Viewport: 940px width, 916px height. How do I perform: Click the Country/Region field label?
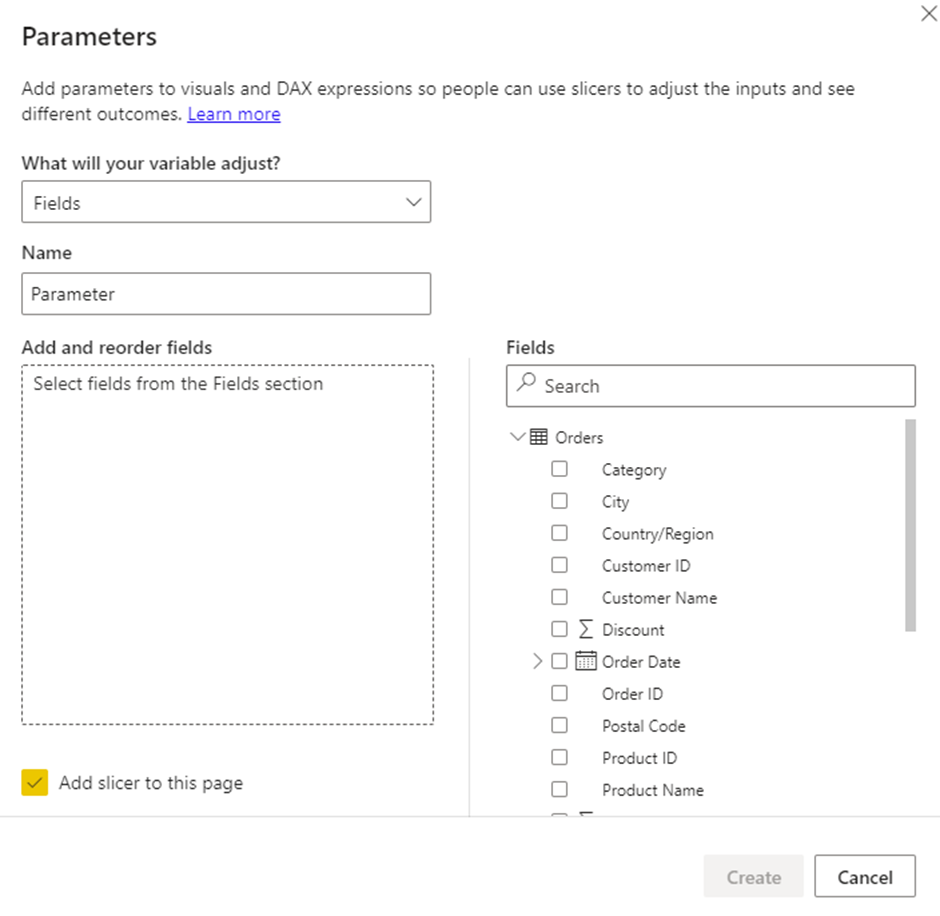[x=657, y=534]
